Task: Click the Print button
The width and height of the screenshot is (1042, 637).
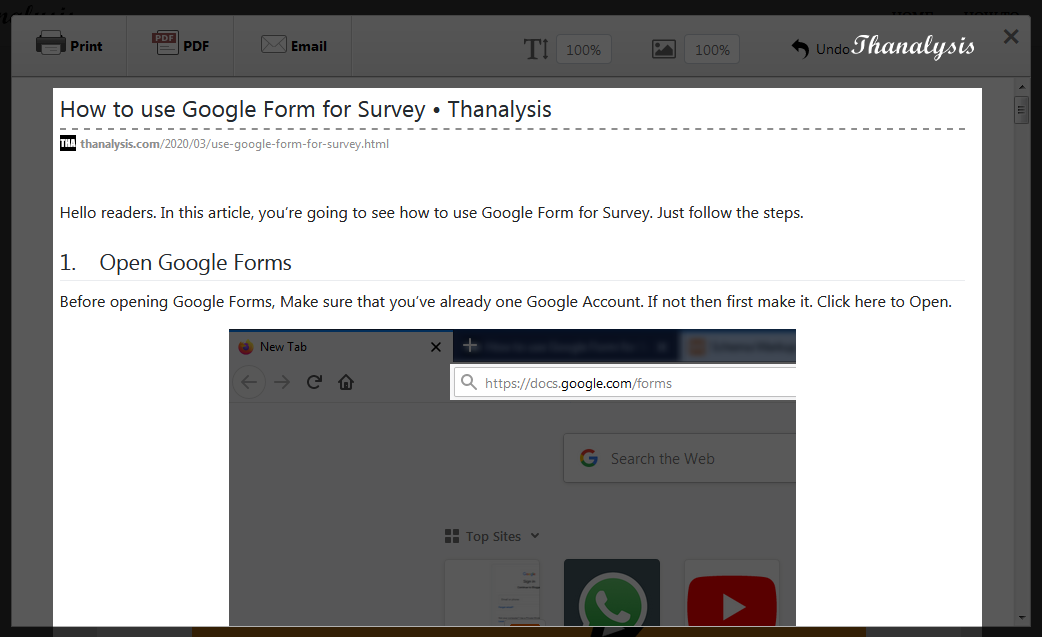Action: [69, 45]
